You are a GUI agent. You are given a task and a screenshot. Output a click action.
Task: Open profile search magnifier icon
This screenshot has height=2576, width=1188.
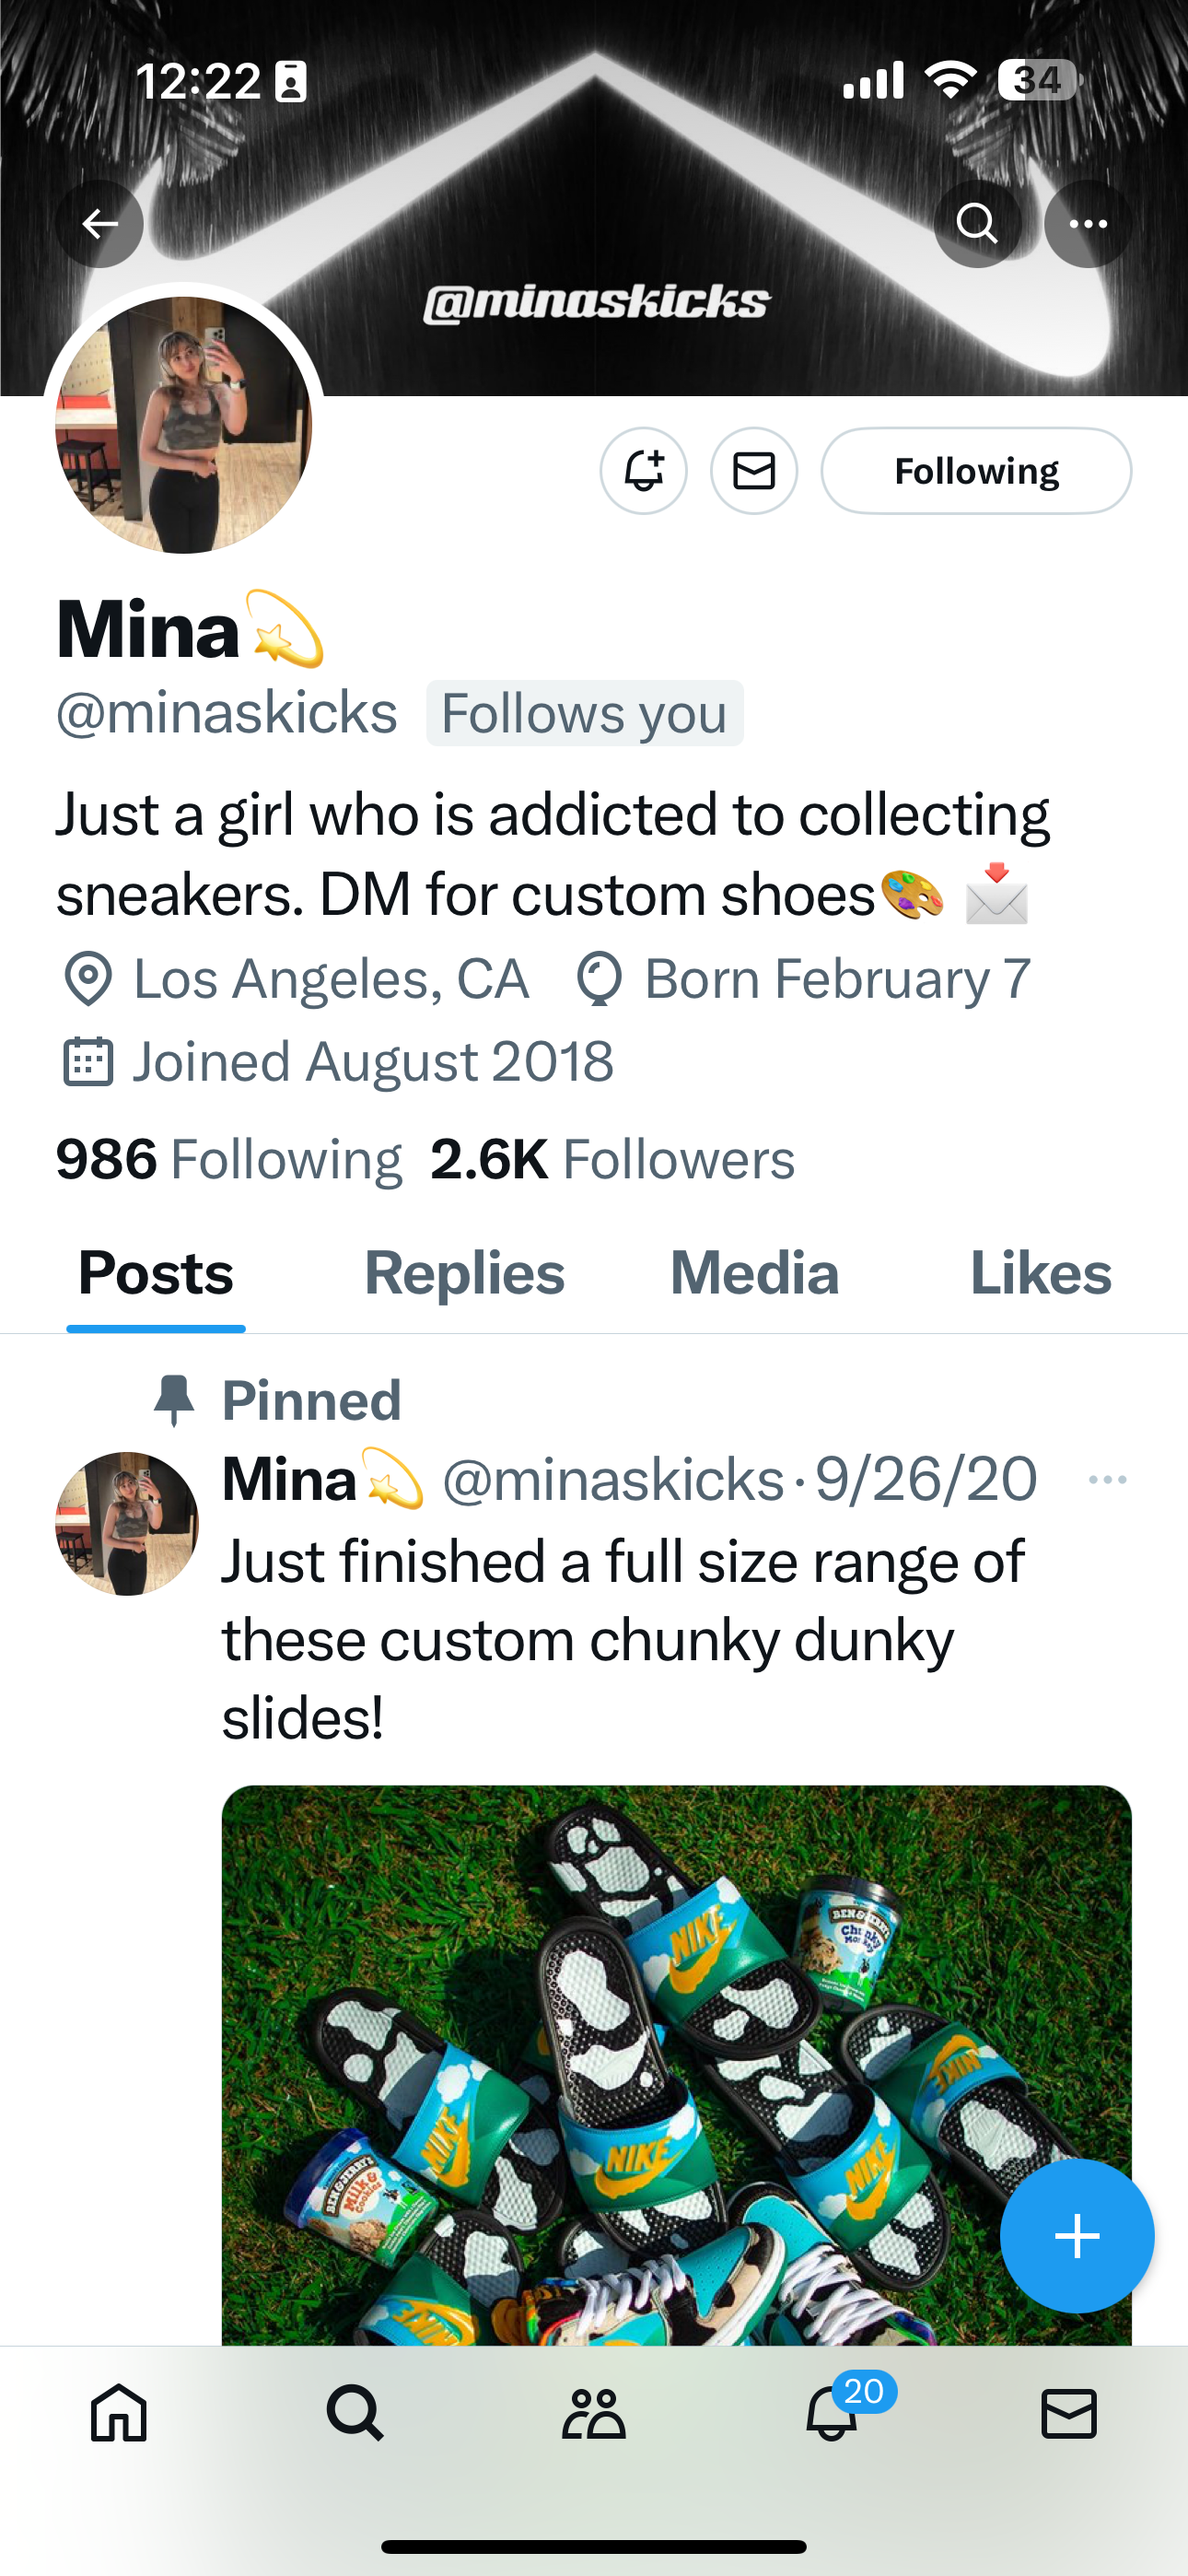click(977, 223)
